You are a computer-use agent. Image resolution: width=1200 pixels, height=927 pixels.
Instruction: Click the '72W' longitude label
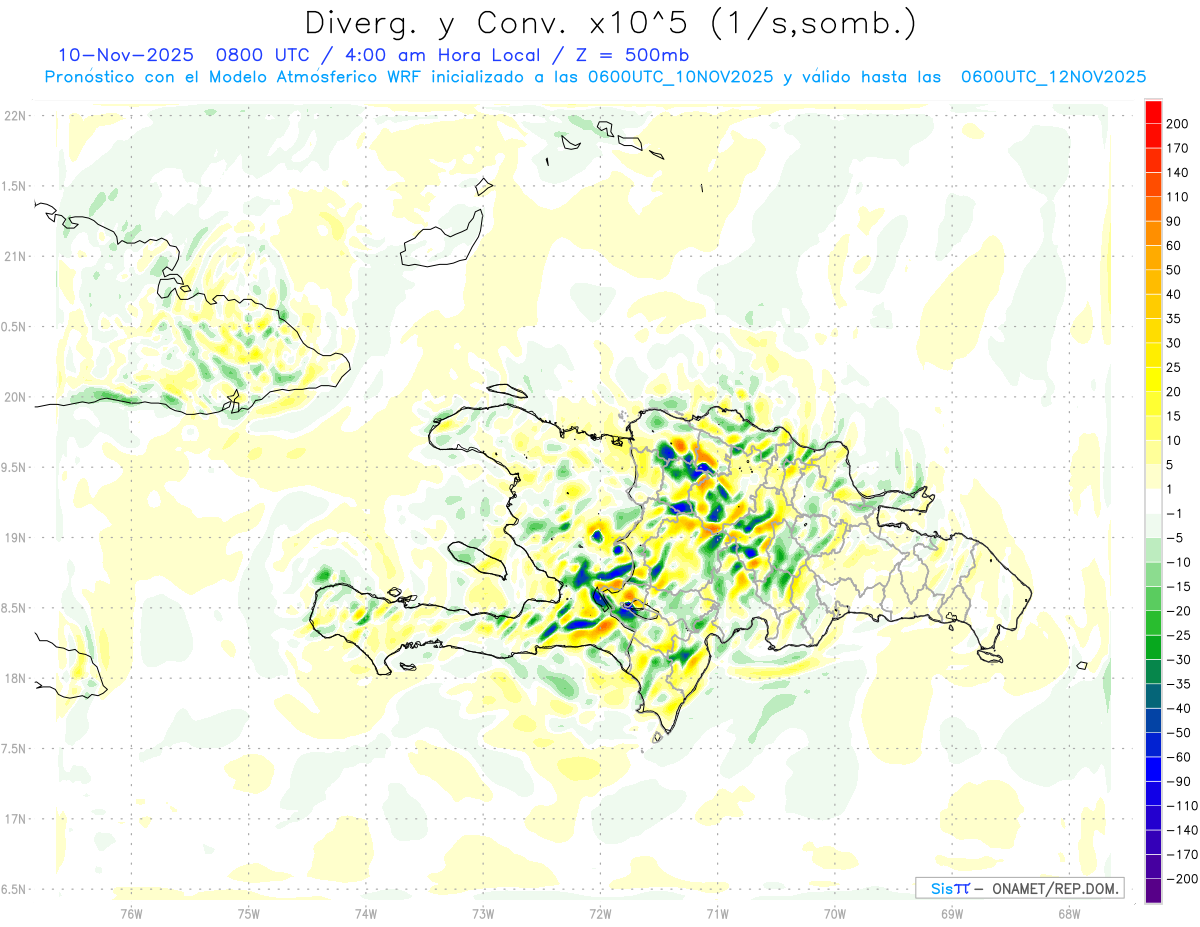(600, 913)
